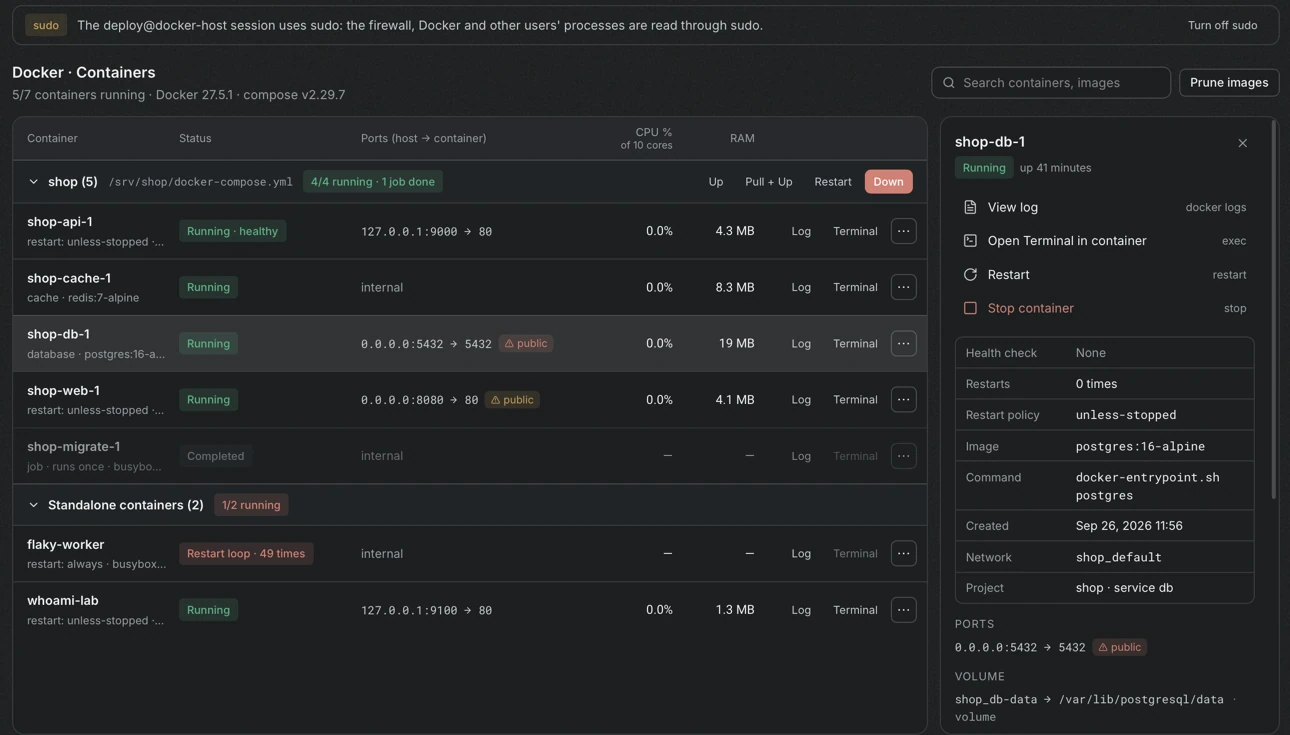This screenshot has width=1290, height=735.
Task: Open Terminal for shop-cache-1
Action: 855,287
